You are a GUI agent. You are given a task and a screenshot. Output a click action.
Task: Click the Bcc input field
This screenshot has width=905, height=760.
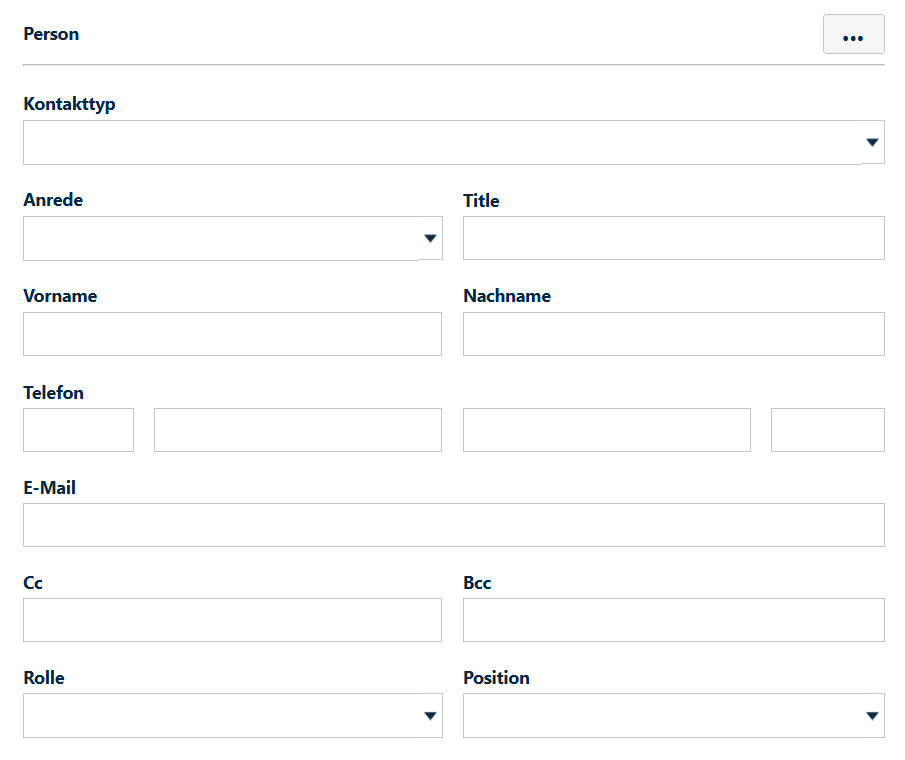pos(674,620)
